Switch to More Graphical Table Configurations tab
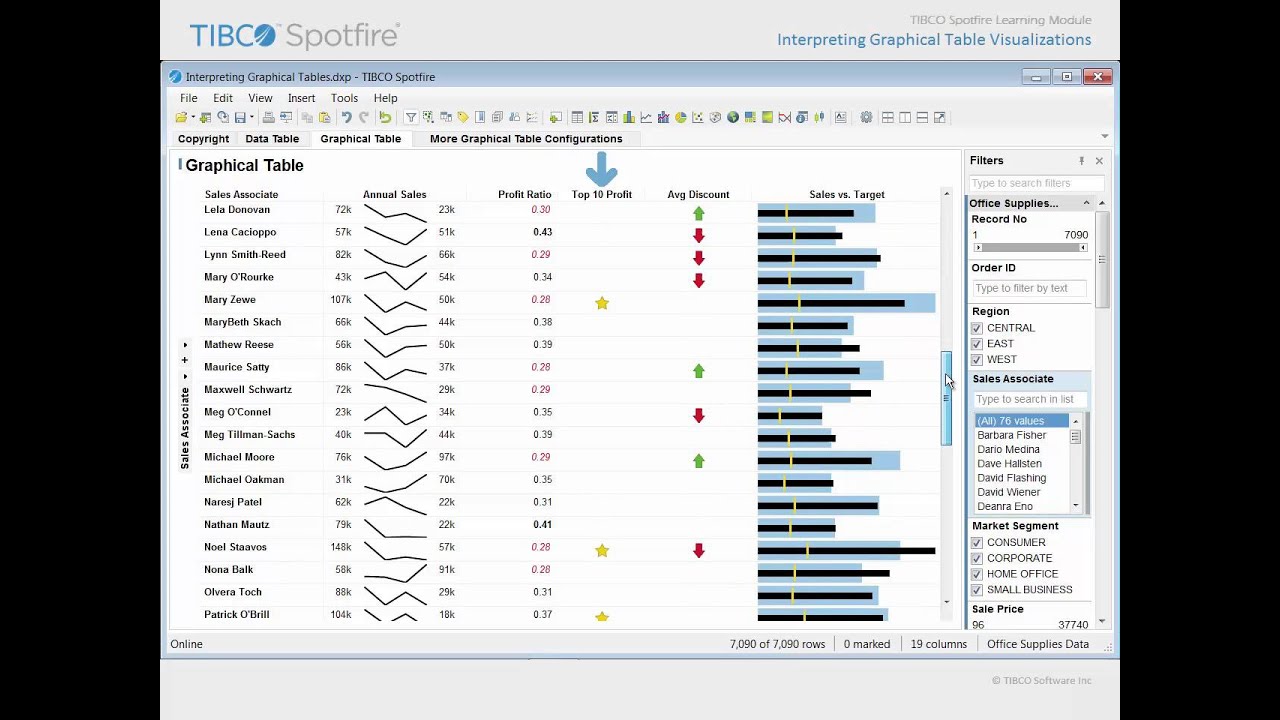The height and width of the screenshot is (720, 1280). (x=526, y=139)
